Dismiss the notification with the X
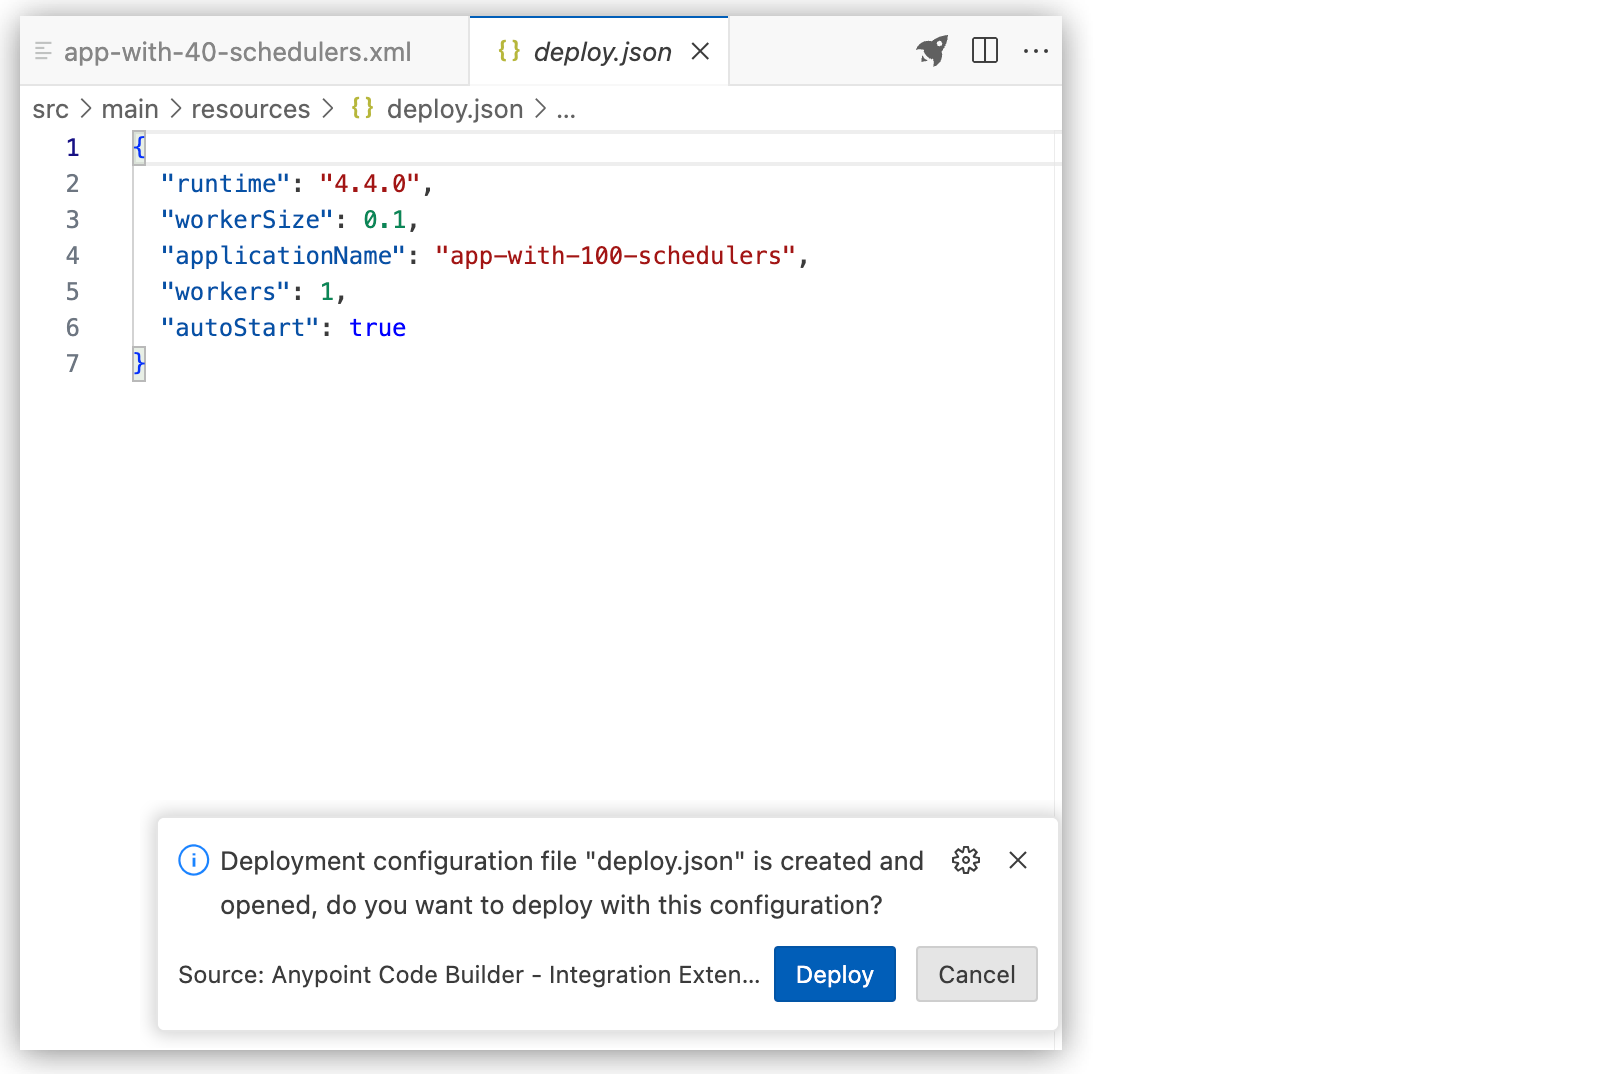The height and width of the screenshot is (1074, 1618). (x=1018, y=860)
